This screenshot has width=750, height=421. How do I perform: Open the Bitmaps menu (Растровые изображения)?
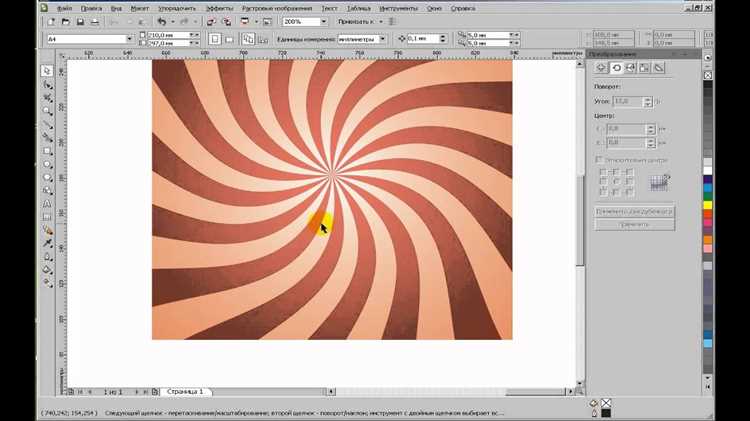(x=277, y=8)
